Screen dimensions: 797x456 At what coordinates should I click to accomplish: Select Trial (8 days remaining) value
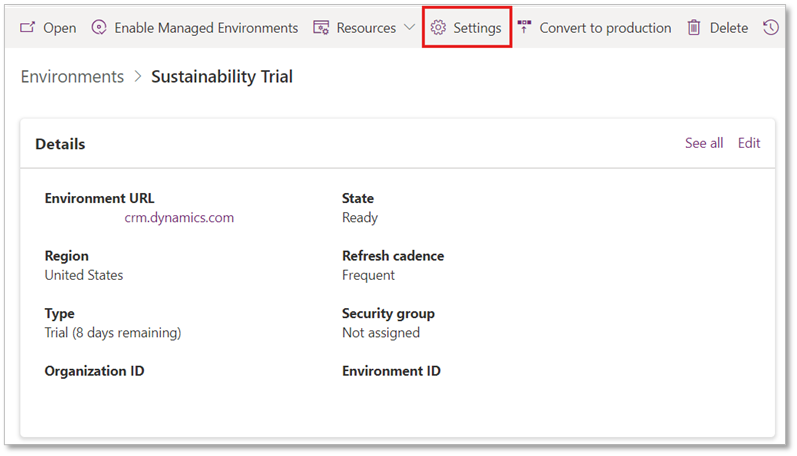coord(112,333)
